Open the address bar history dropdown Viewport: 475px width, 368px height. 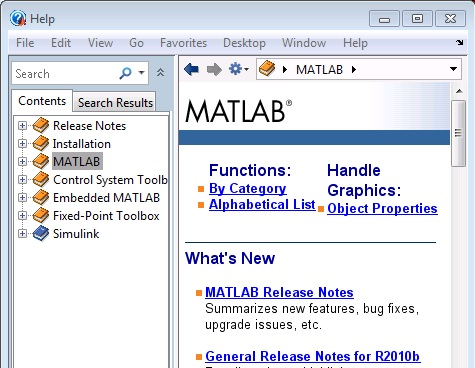[453, 69]
